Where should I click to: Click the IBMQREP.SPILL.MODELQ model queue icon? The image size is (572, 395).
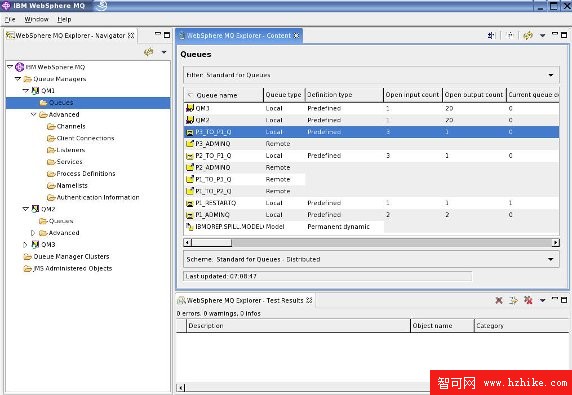point(189,226)
